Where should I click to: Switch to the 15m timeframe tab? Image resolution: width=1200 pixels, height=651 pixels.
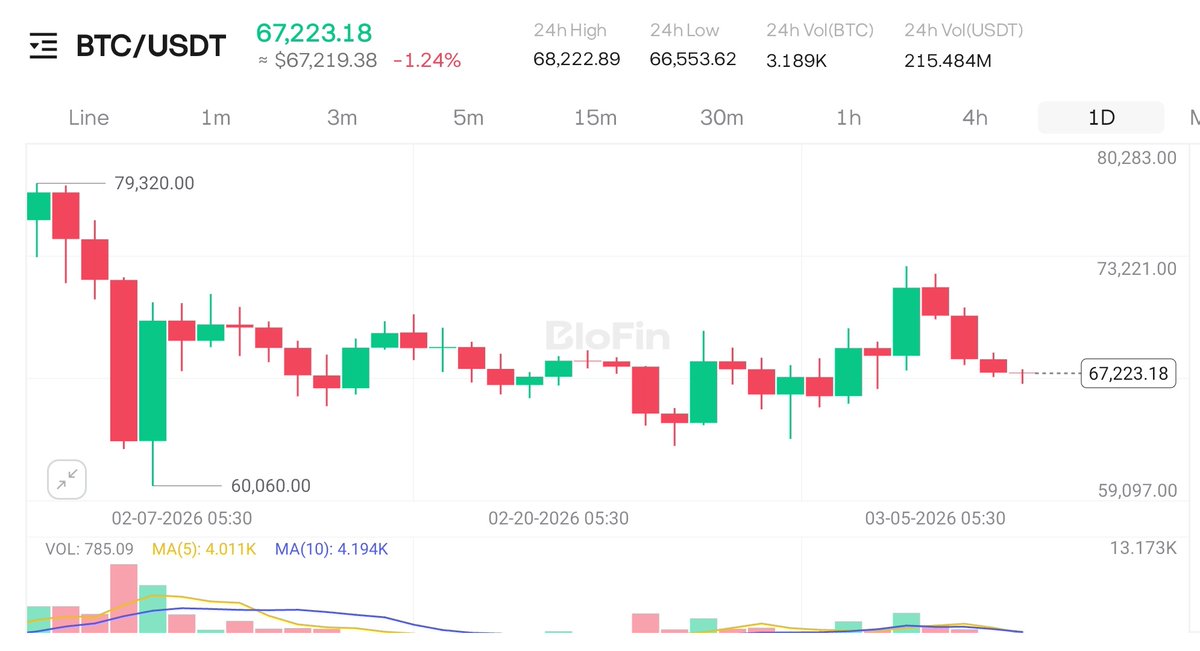coord(595,117)
